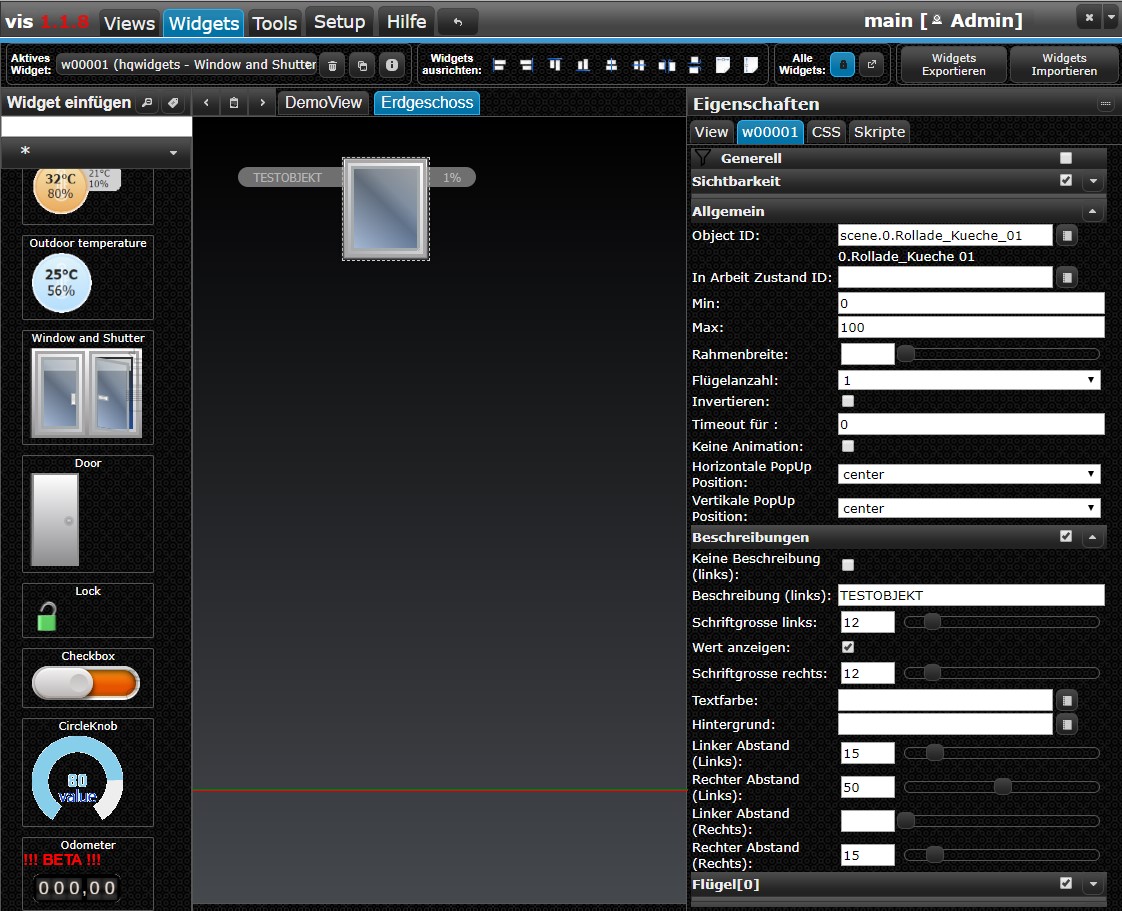
Task: Open the Hilfe menu
Action: pos(406,22)
